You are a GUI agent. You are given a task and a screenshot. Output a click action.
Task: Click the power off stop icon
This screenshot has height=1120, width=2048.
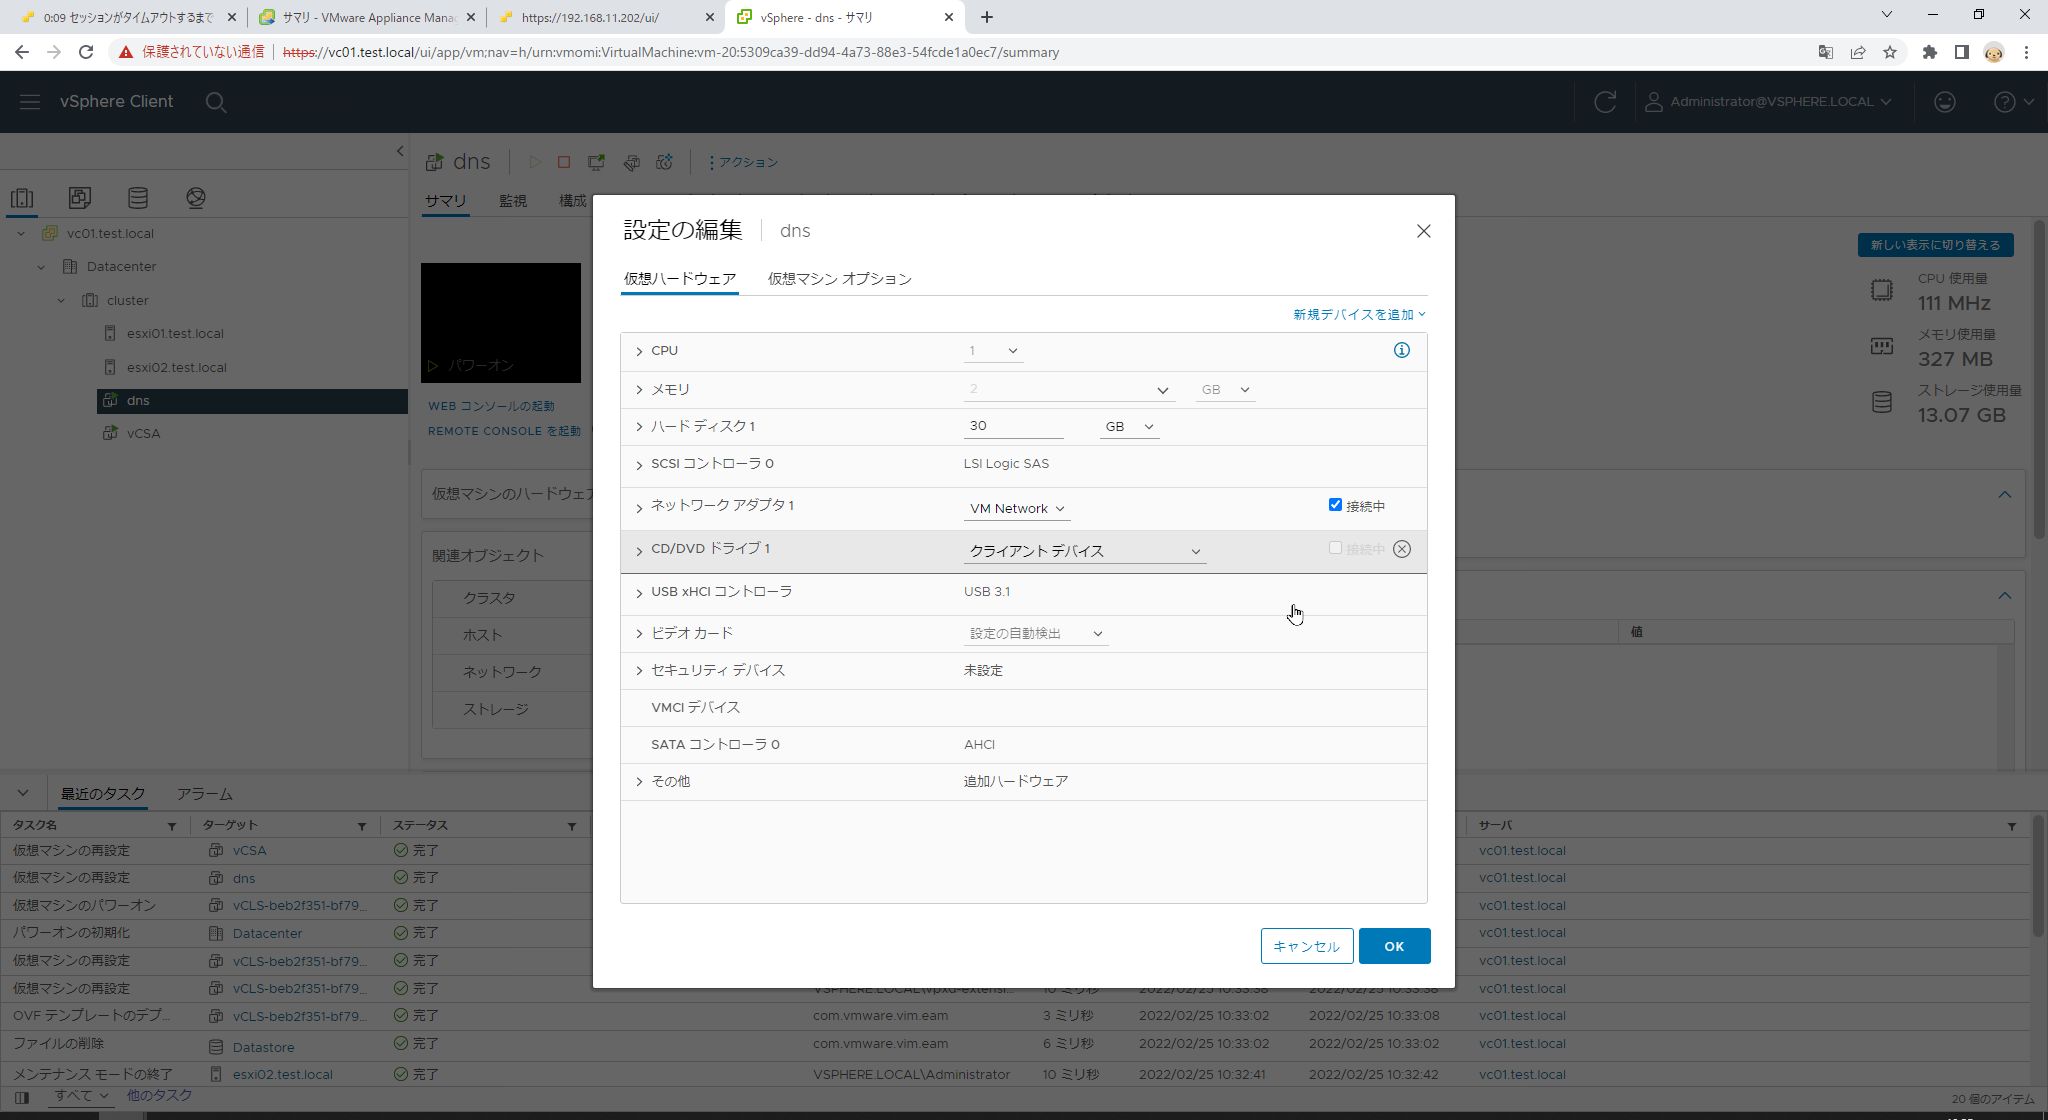pyautogui.click(x=564, y=162)
